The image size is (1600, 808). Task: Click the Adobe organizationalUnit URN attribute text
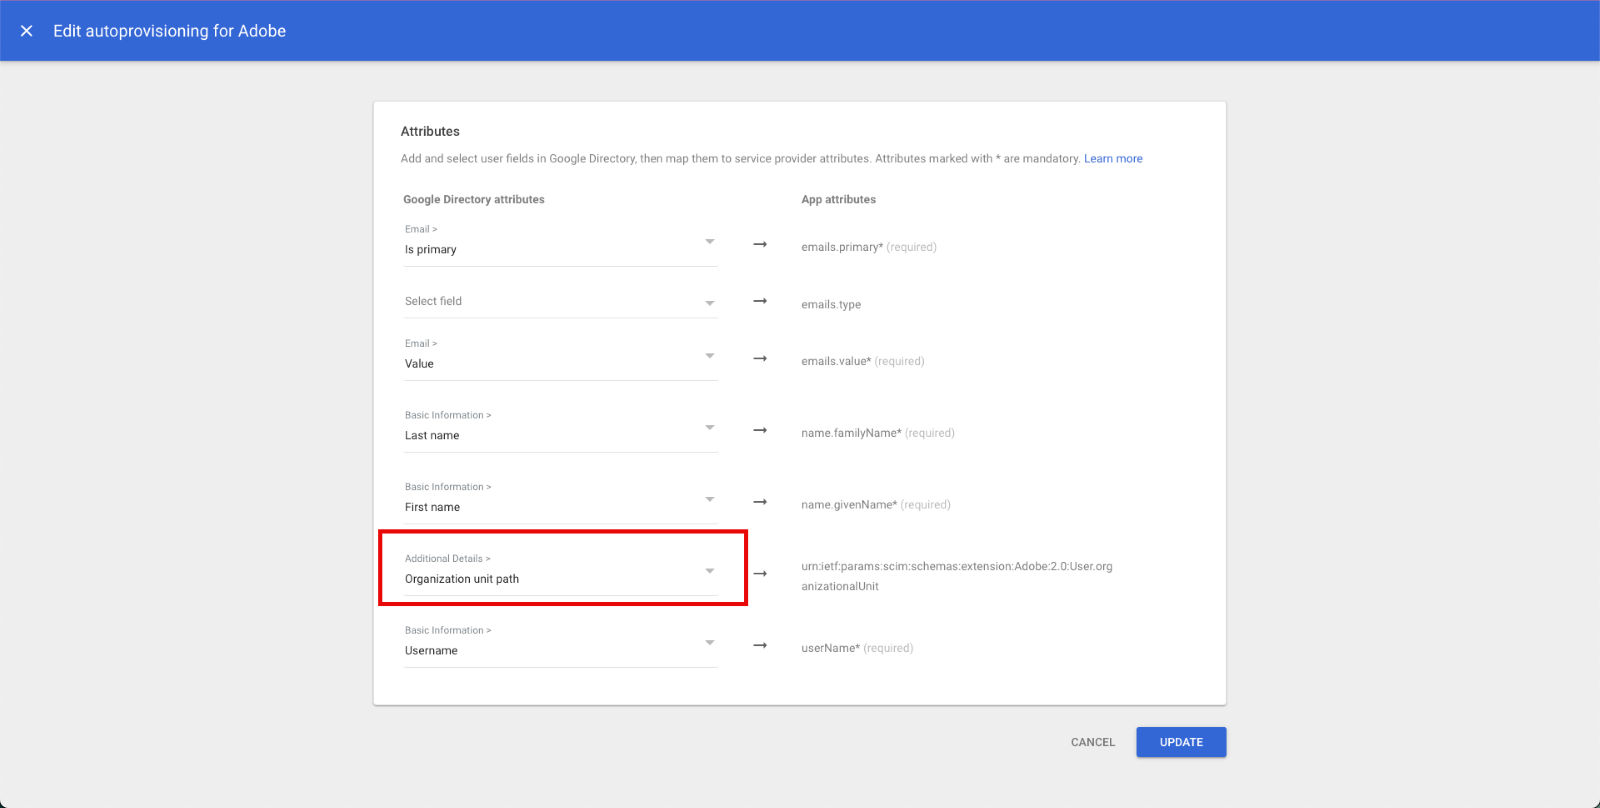pos(957,576)
